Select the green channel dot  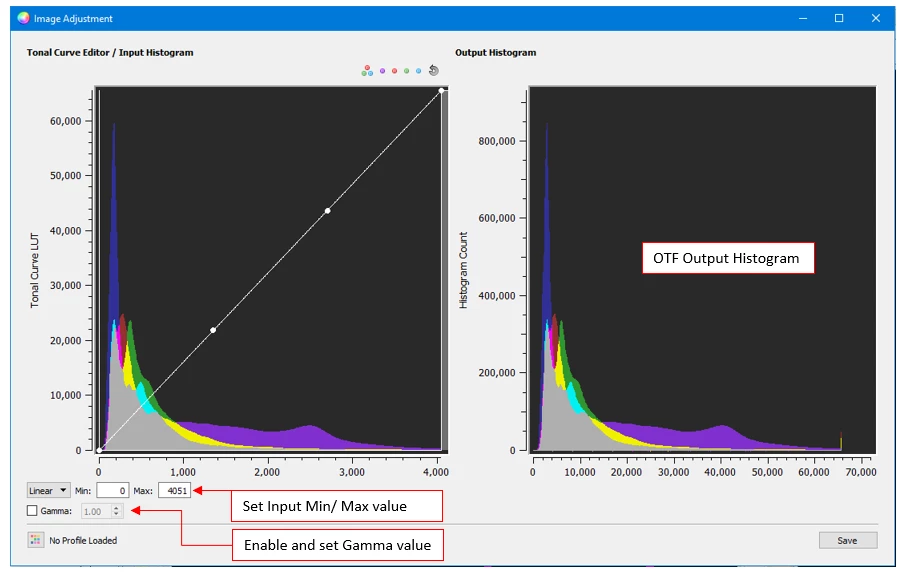click(407, 71)
